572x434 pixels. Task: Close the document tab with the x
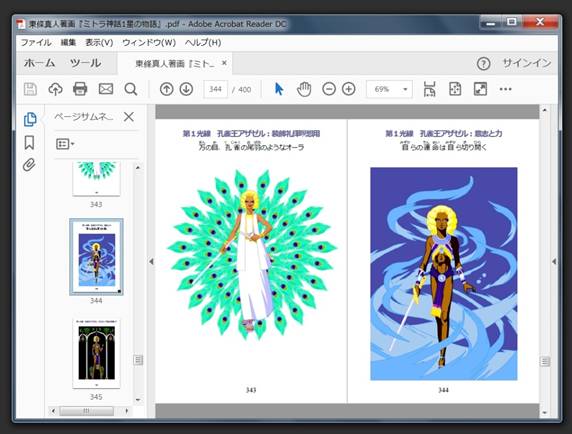coord(224,63)
